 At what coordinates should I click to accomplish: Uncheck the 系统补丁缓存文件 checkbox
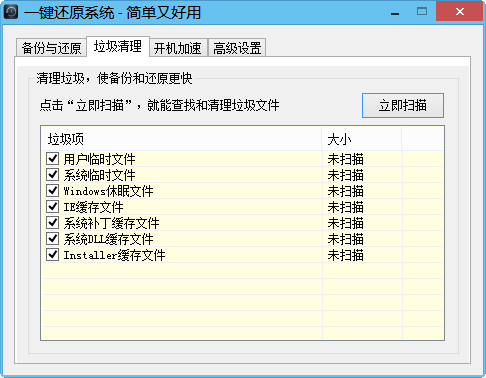coord(53,223)
